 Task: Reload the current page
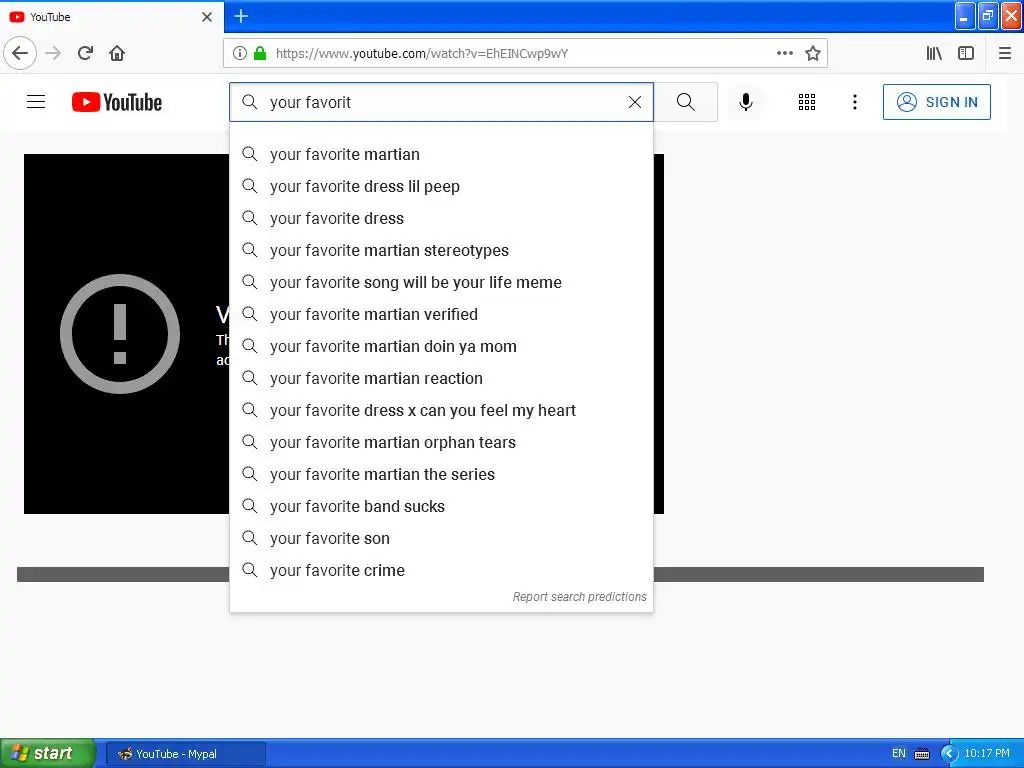[x=85, y=53]
